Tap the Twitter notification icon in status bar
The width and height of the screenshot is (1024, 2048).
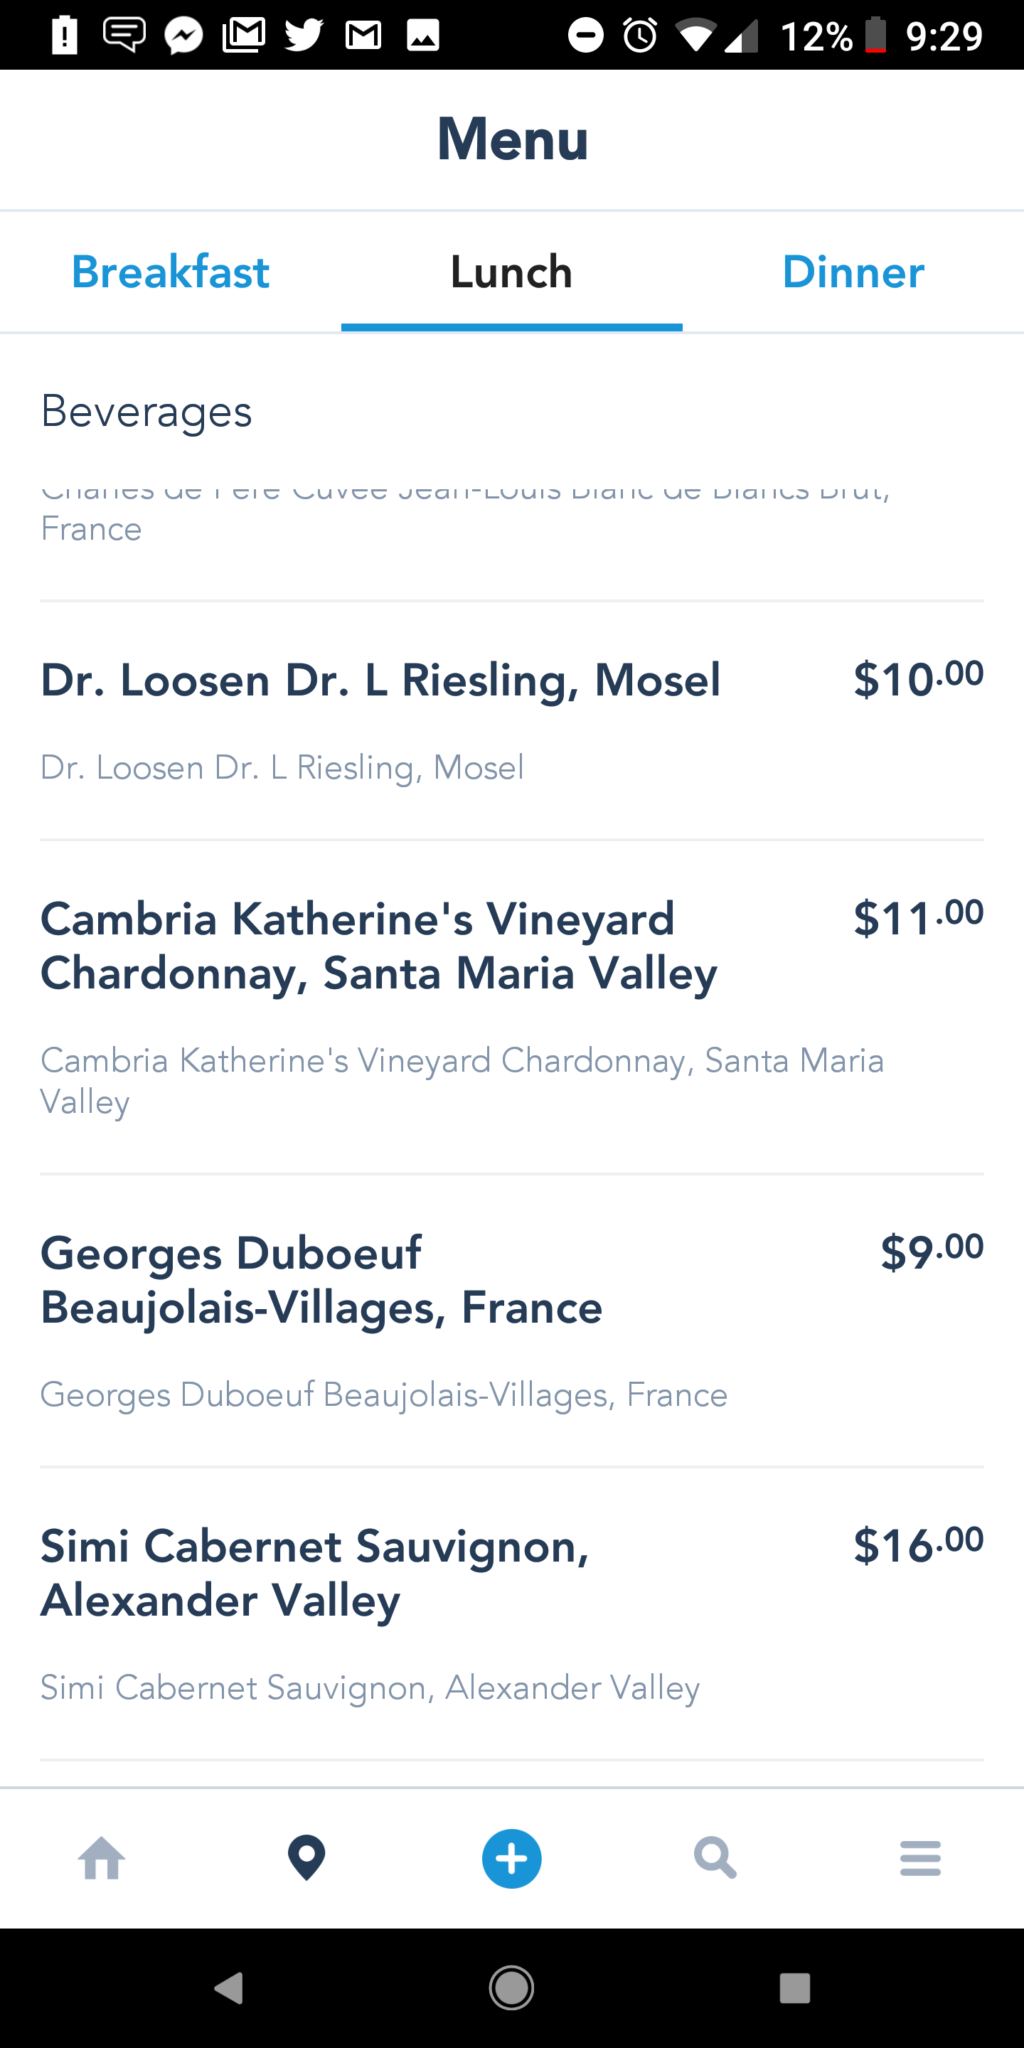[x=303, y=35]
